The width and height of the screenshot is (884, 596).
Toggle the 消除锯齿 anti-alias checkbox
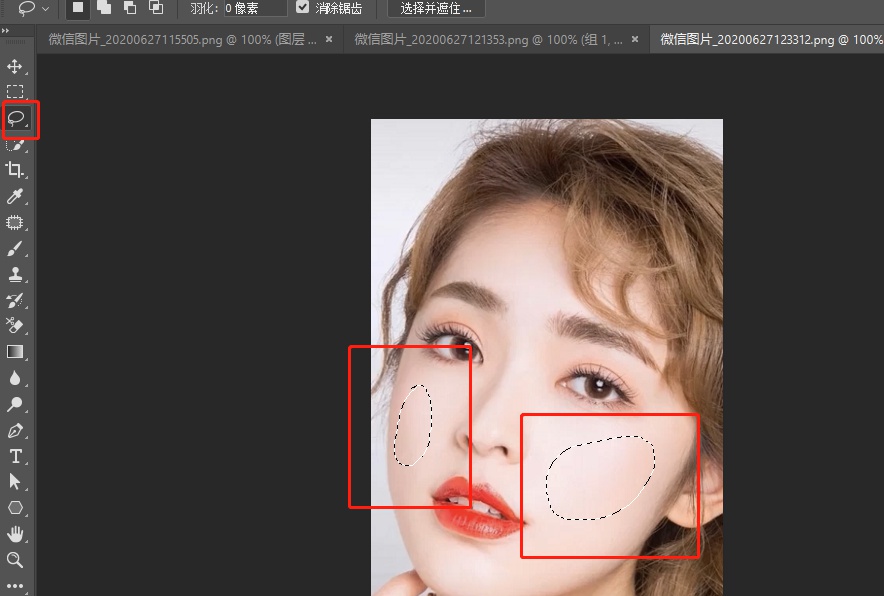tap(303, 7)
